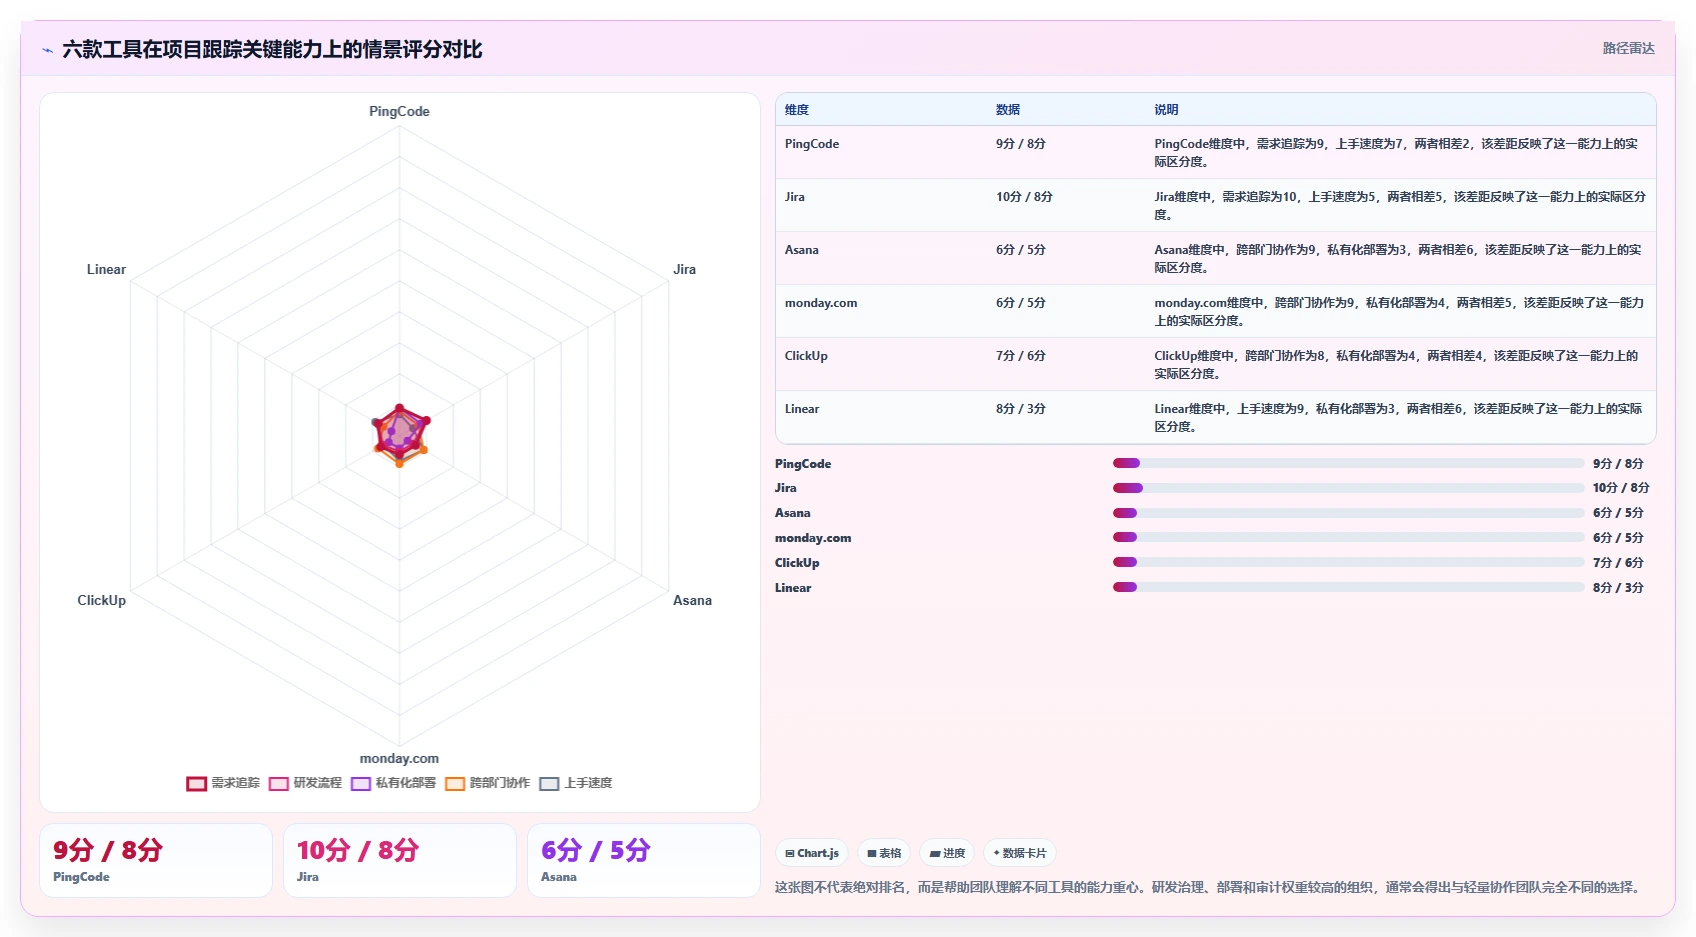Click the ClickUp axis label on the radar
The image size is (1696, 937).
(102, 600)
